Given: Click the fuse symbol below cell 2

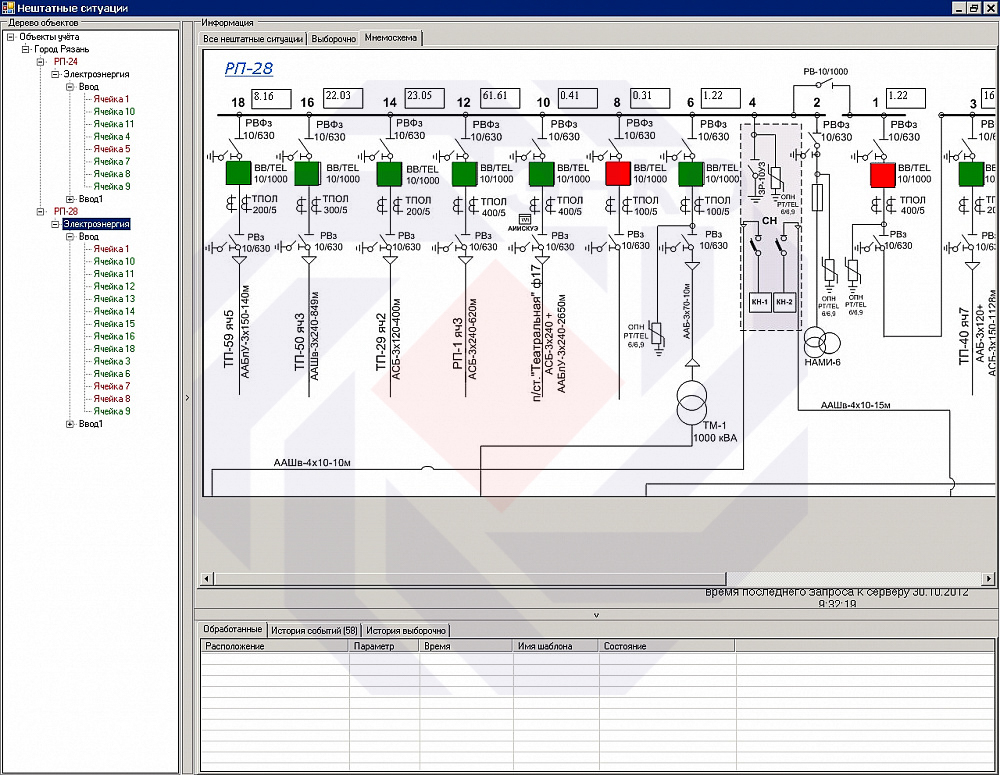Looking at the screenshot, I should click(817, 198).
